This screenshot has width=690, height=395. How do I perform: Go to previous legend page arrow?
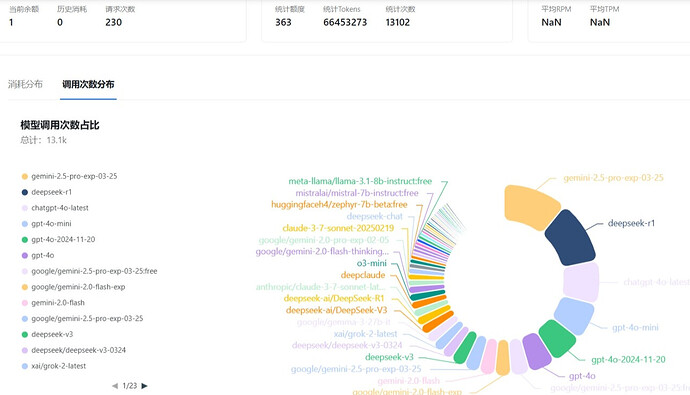pyautogui.click(x=115, y=386)
